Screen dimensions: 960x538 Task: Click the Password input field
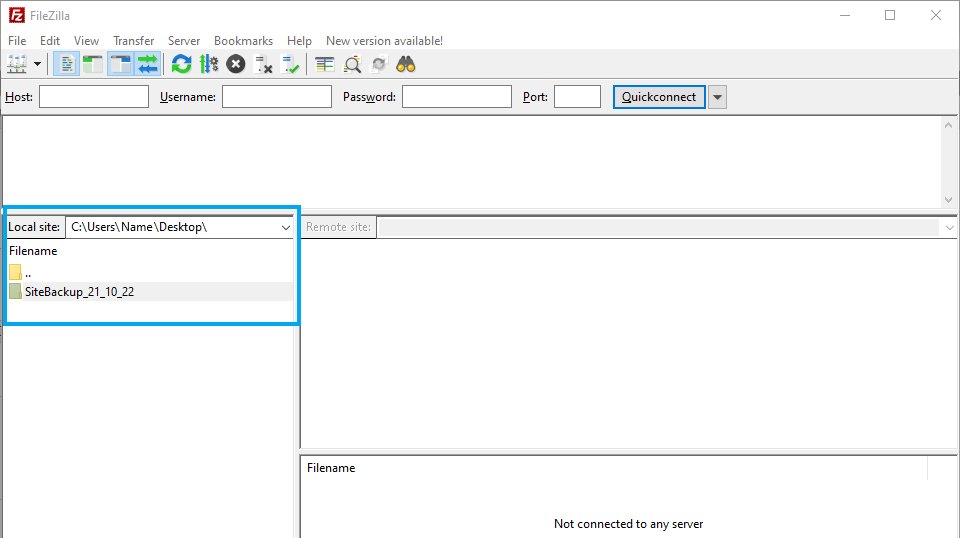point(457,97)
